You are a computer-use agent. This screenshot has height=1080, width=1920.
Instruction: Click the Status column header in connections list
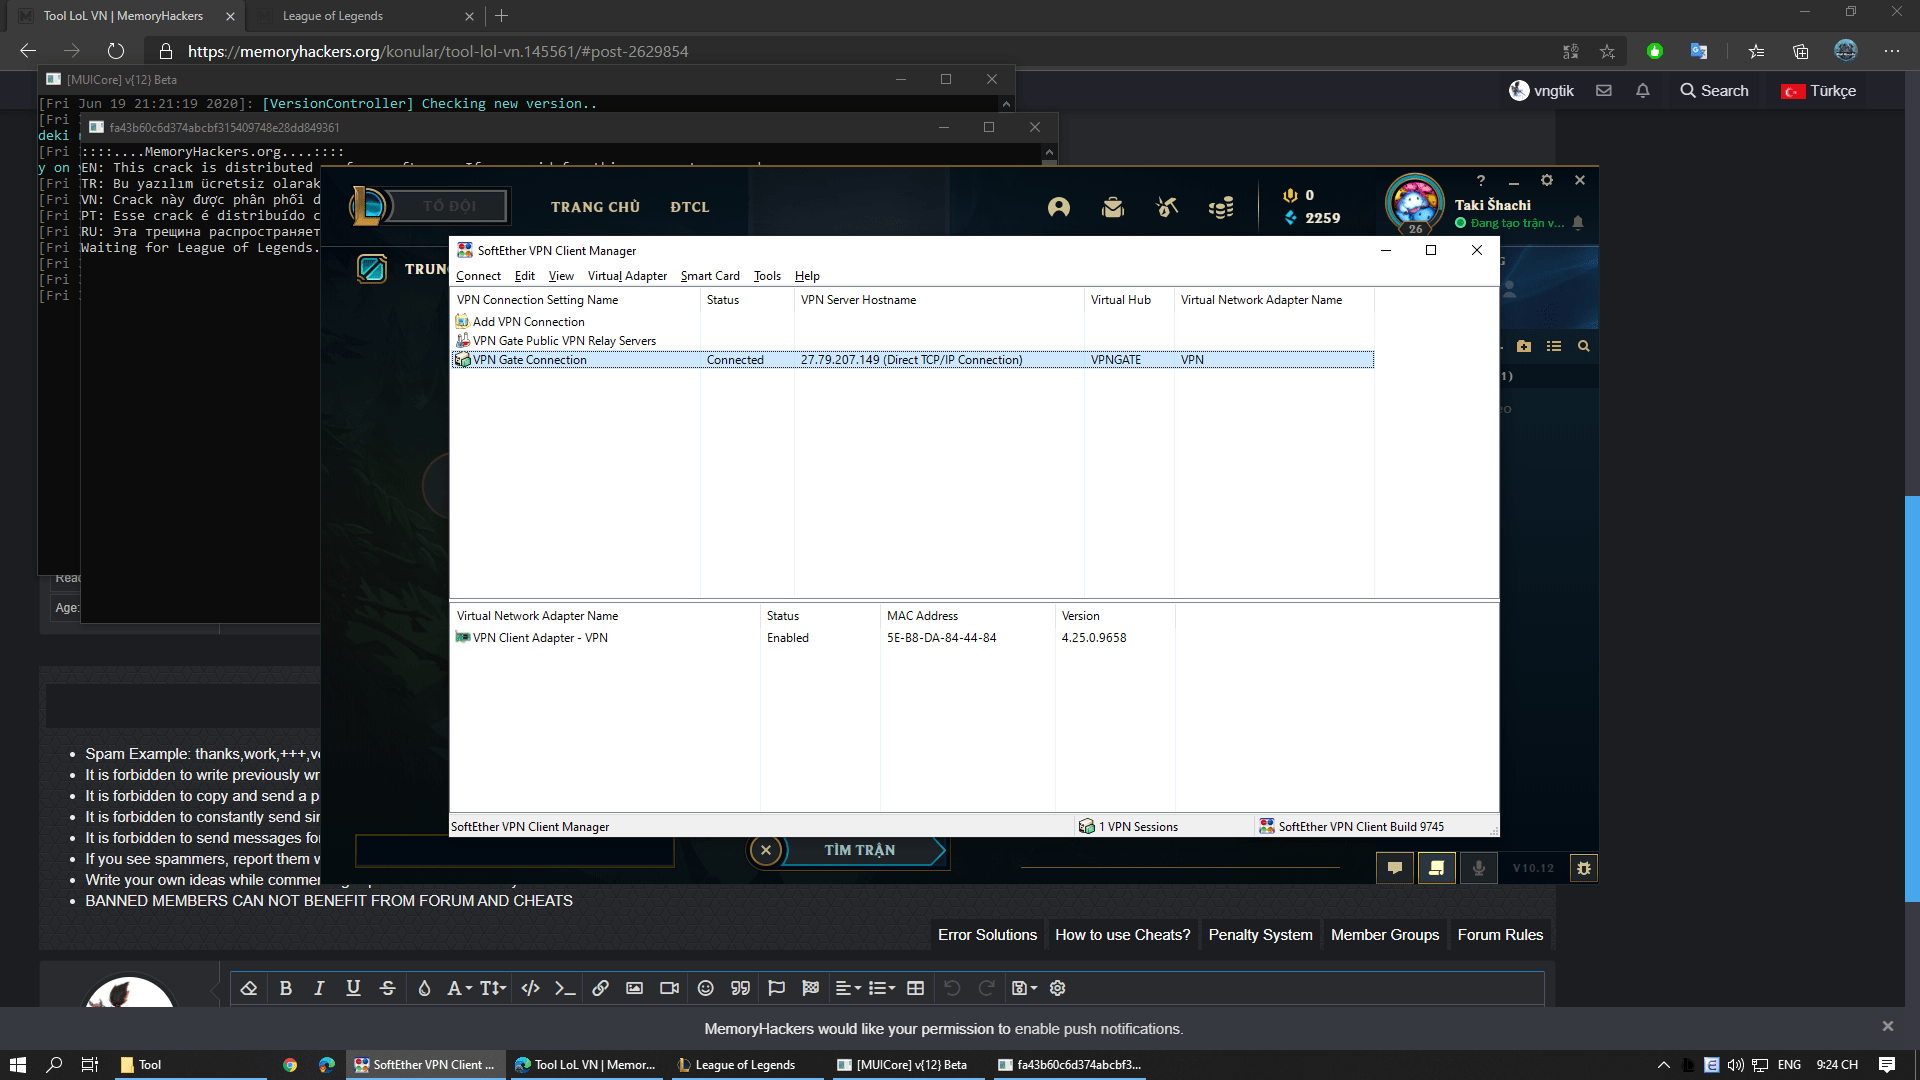pyautogui.click(x=746, y=300)
